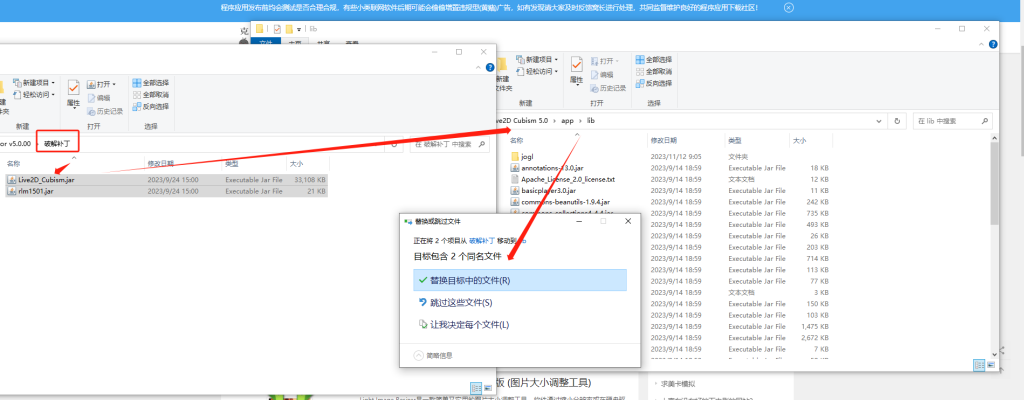
Task: Refresh the lib folder view
Action: coord(897,121)
